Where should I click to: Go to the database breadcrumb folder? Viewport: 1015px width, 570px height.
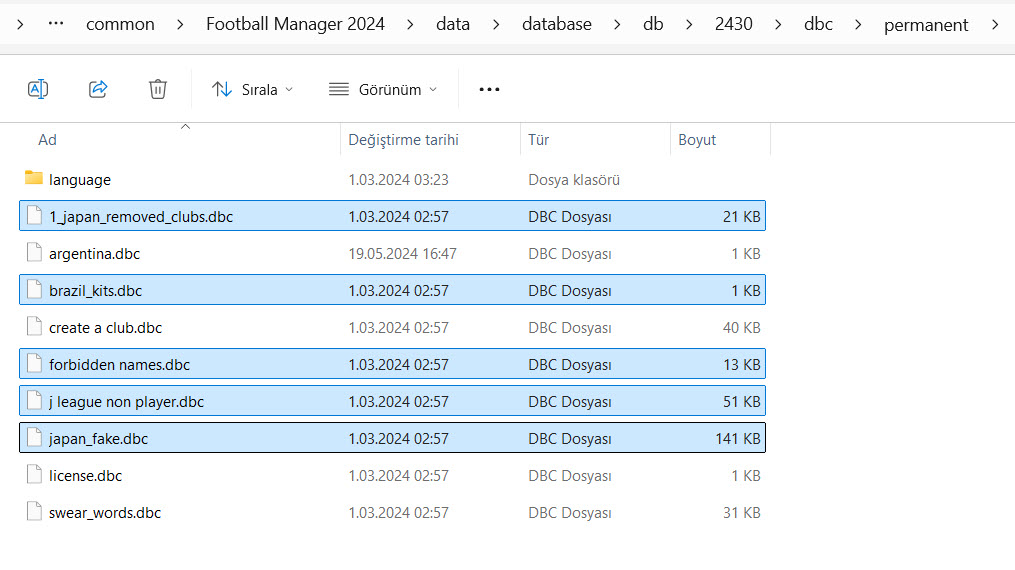point(556,24)
